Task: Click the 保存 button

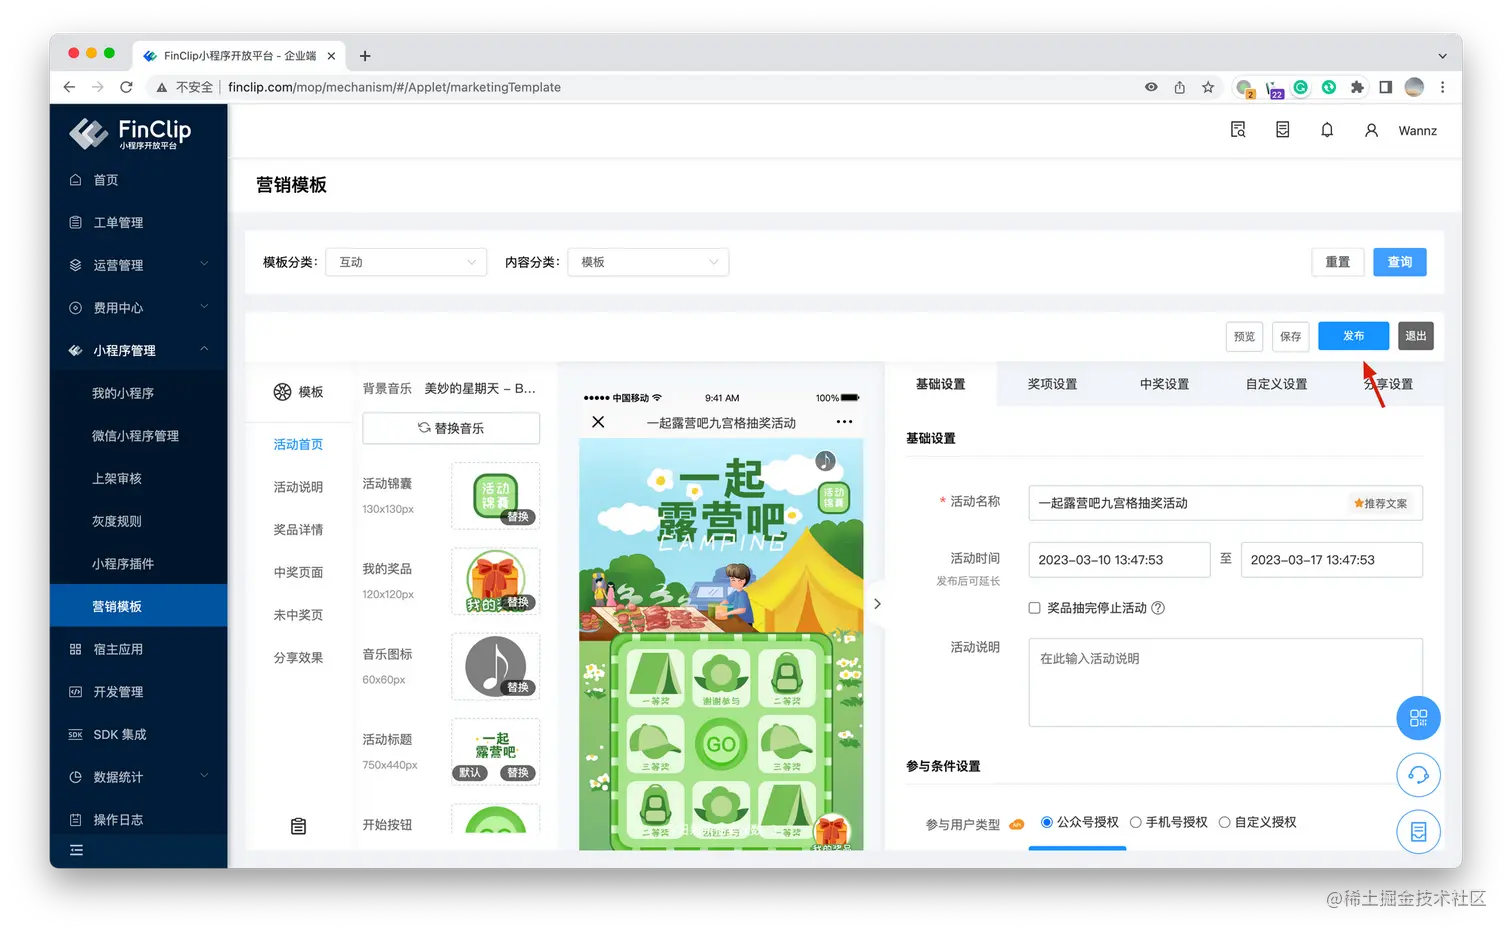Action: click(x=1291, y=336)
